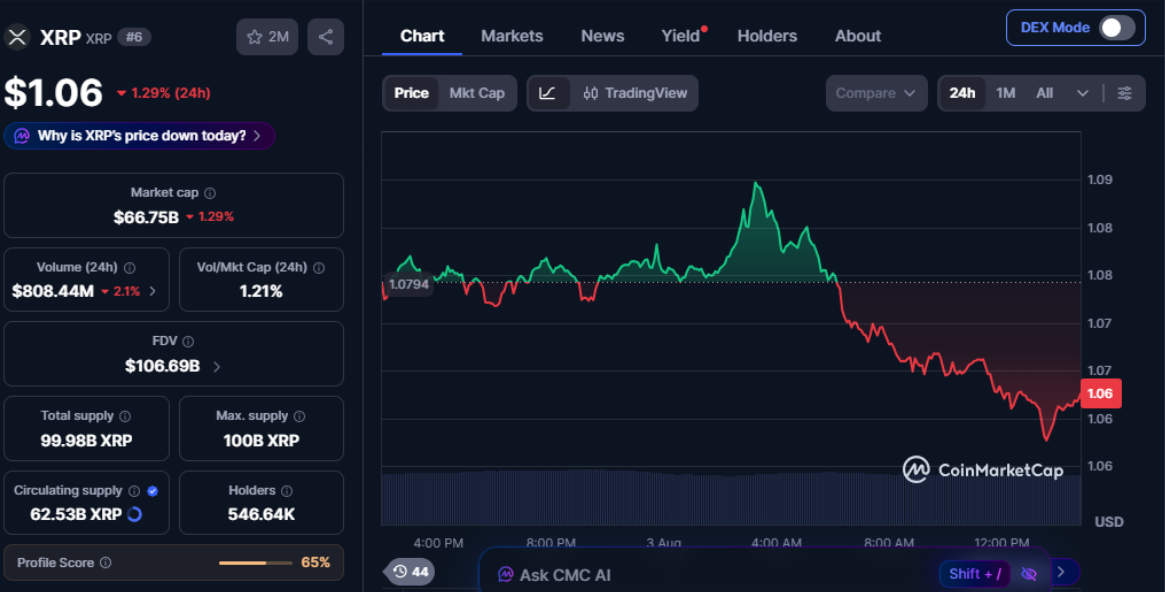Open the News tab
Screen dimensions: 1165x592
(603, 36)
